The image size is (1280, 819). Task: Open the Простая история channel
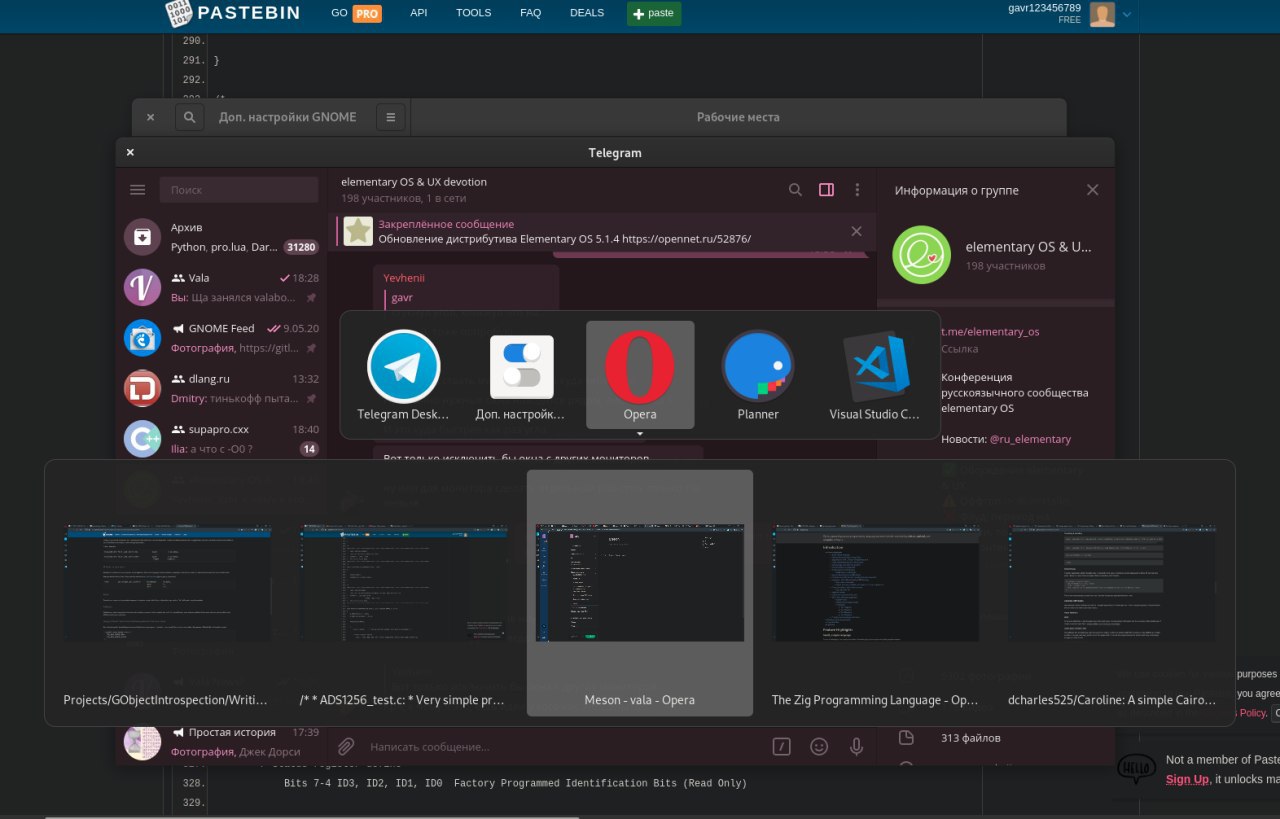[x=221, y=741]
